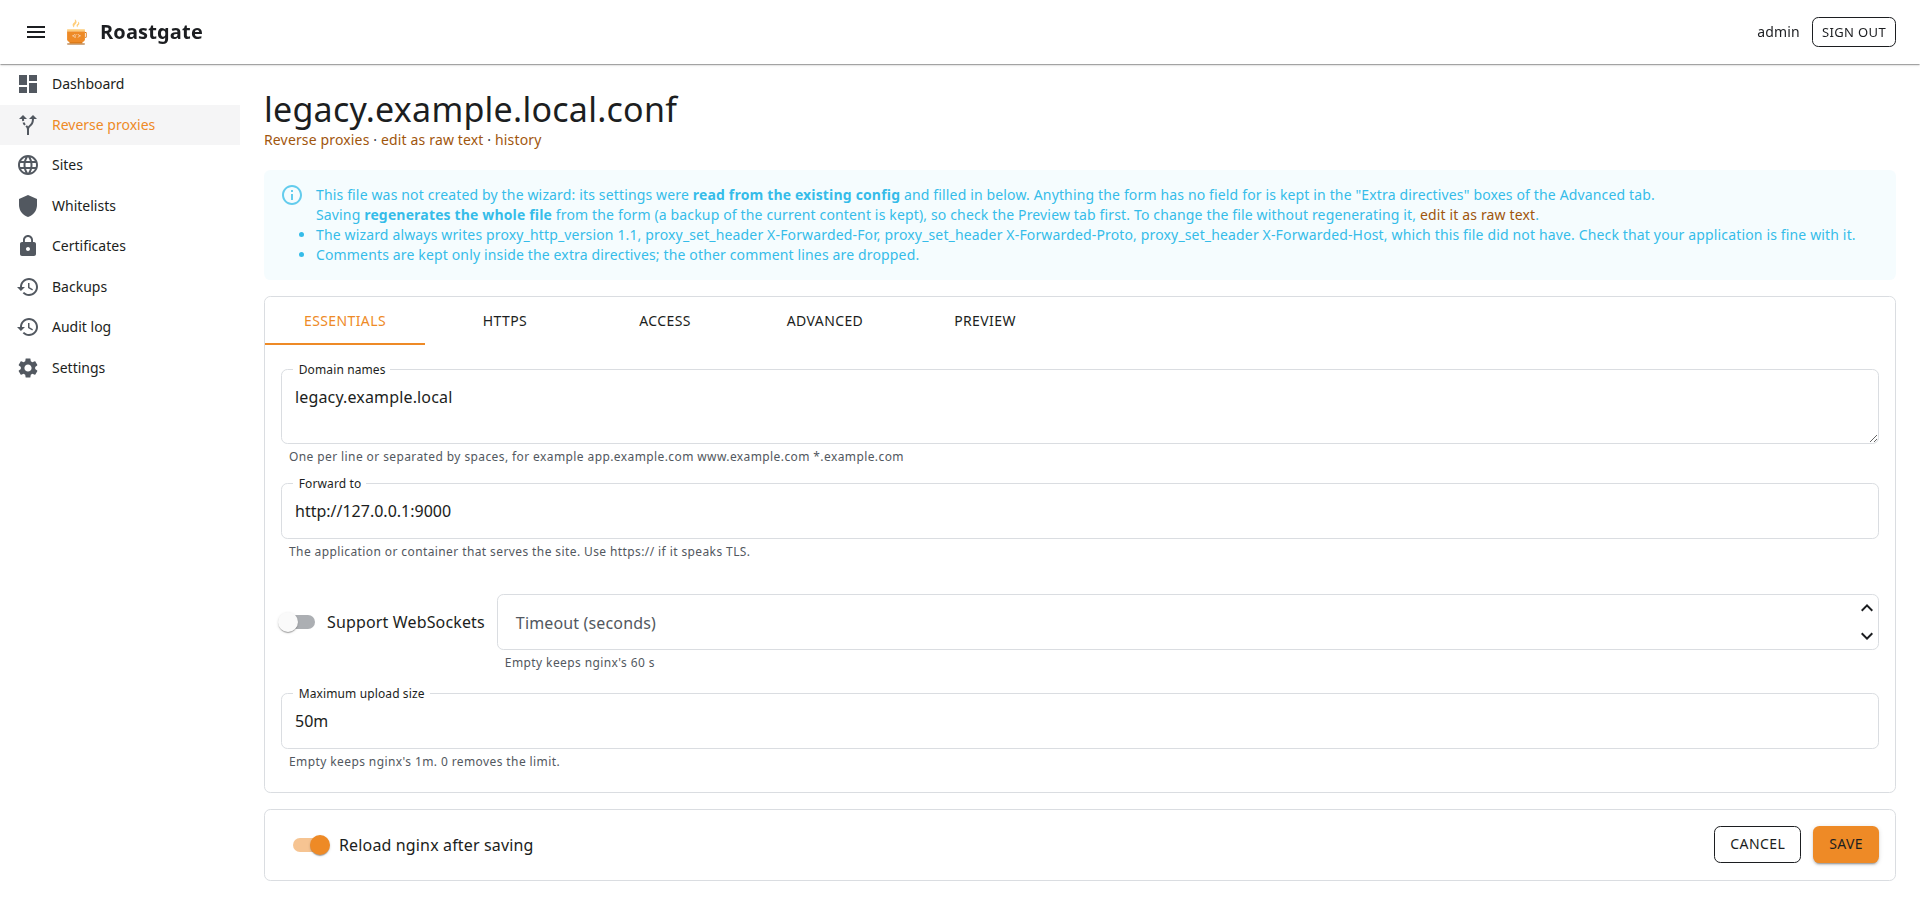Turn off Reload nginx after saving
This screenshot has width=1920, height=905.
click(311, 845)
